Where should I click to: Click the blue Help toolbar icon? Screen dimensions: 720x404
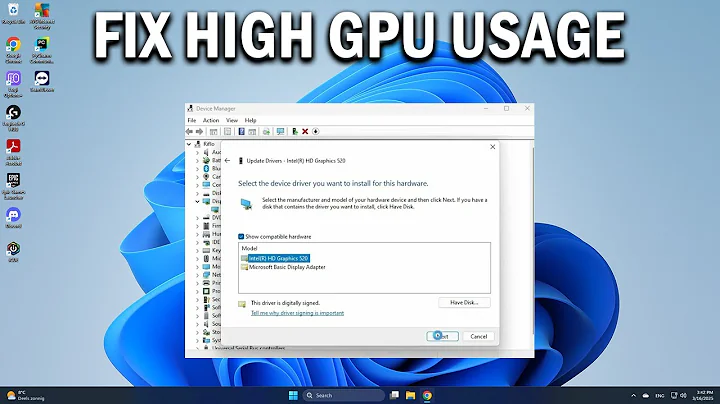pyautogui.click(x=242, y=132)
